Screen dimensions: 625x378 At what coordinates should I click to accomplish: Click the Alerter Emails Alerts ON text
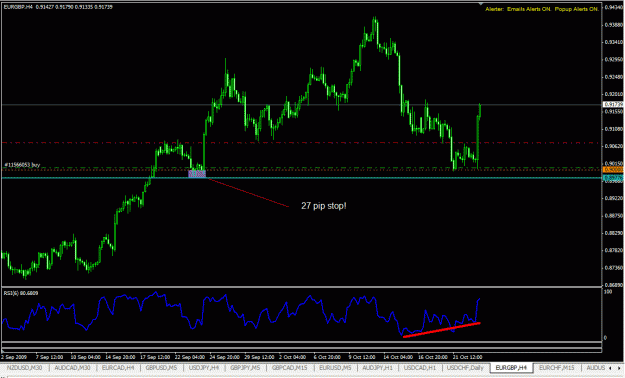tap(518, 9)
